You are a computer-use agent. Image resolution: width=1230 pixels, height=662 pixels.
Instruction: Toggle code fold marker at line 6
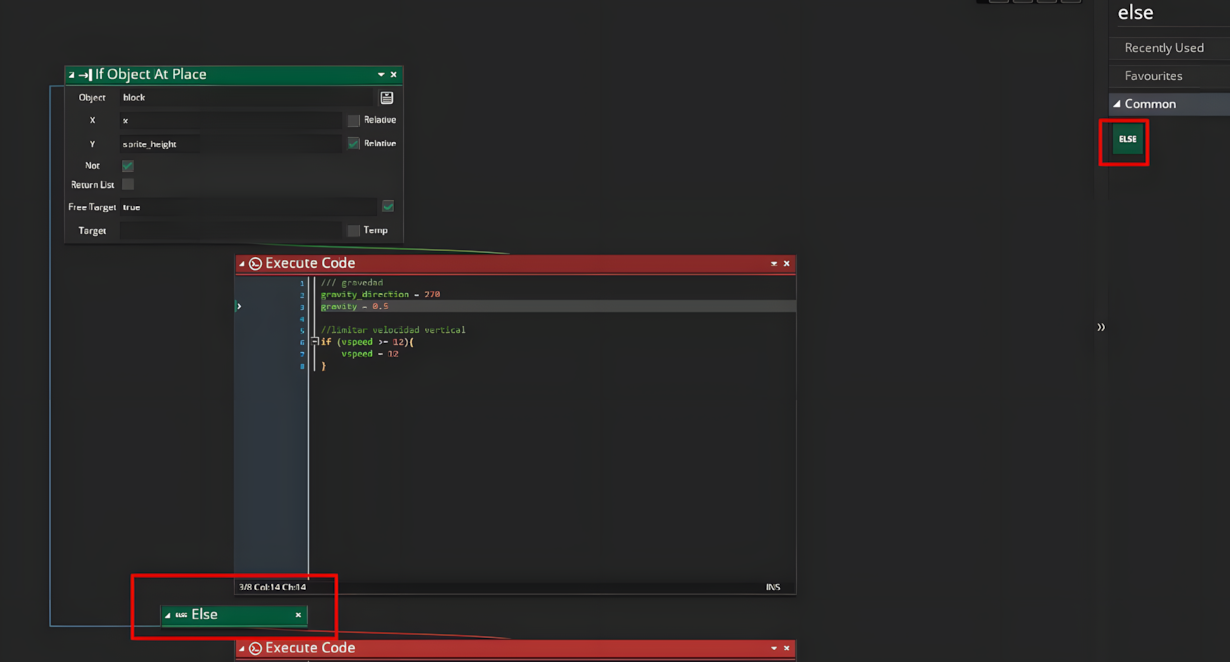[314, 342]
